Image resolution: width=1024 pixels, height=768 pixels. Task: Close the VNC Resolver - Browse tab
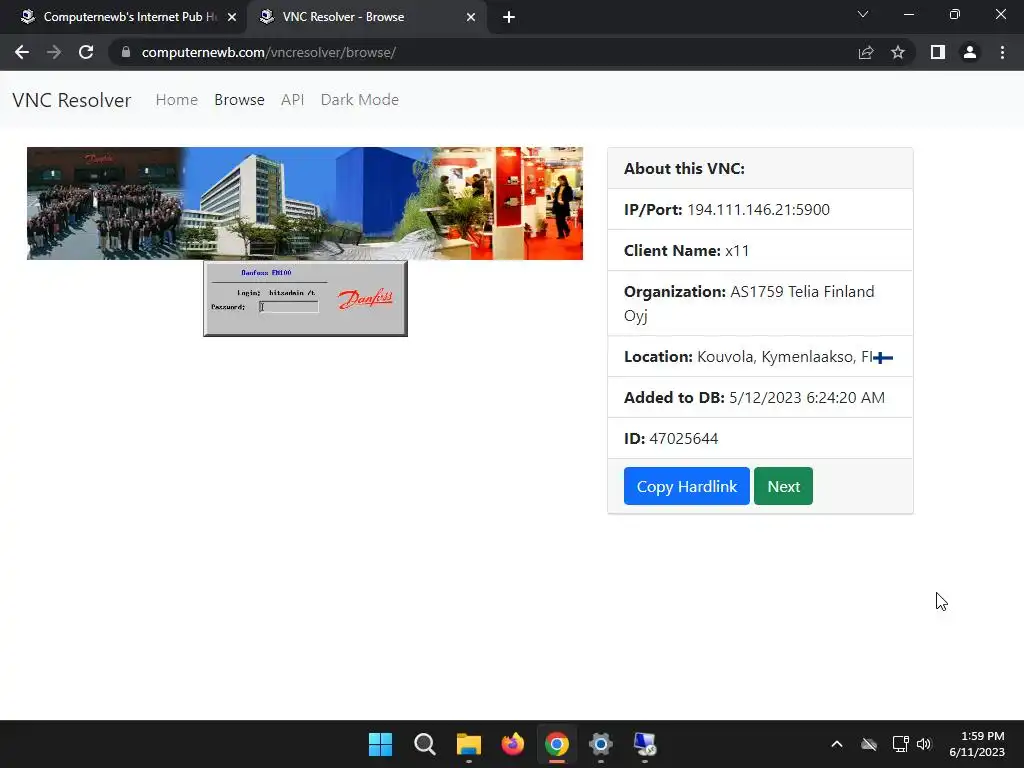pos(471,17)
